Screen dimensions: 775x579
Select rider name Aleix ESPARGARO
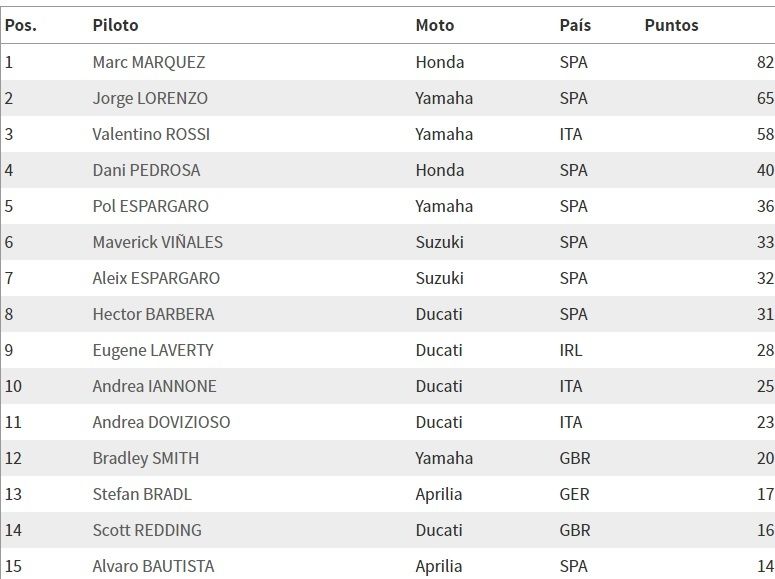pyautogui.click(x=156, y=278)
